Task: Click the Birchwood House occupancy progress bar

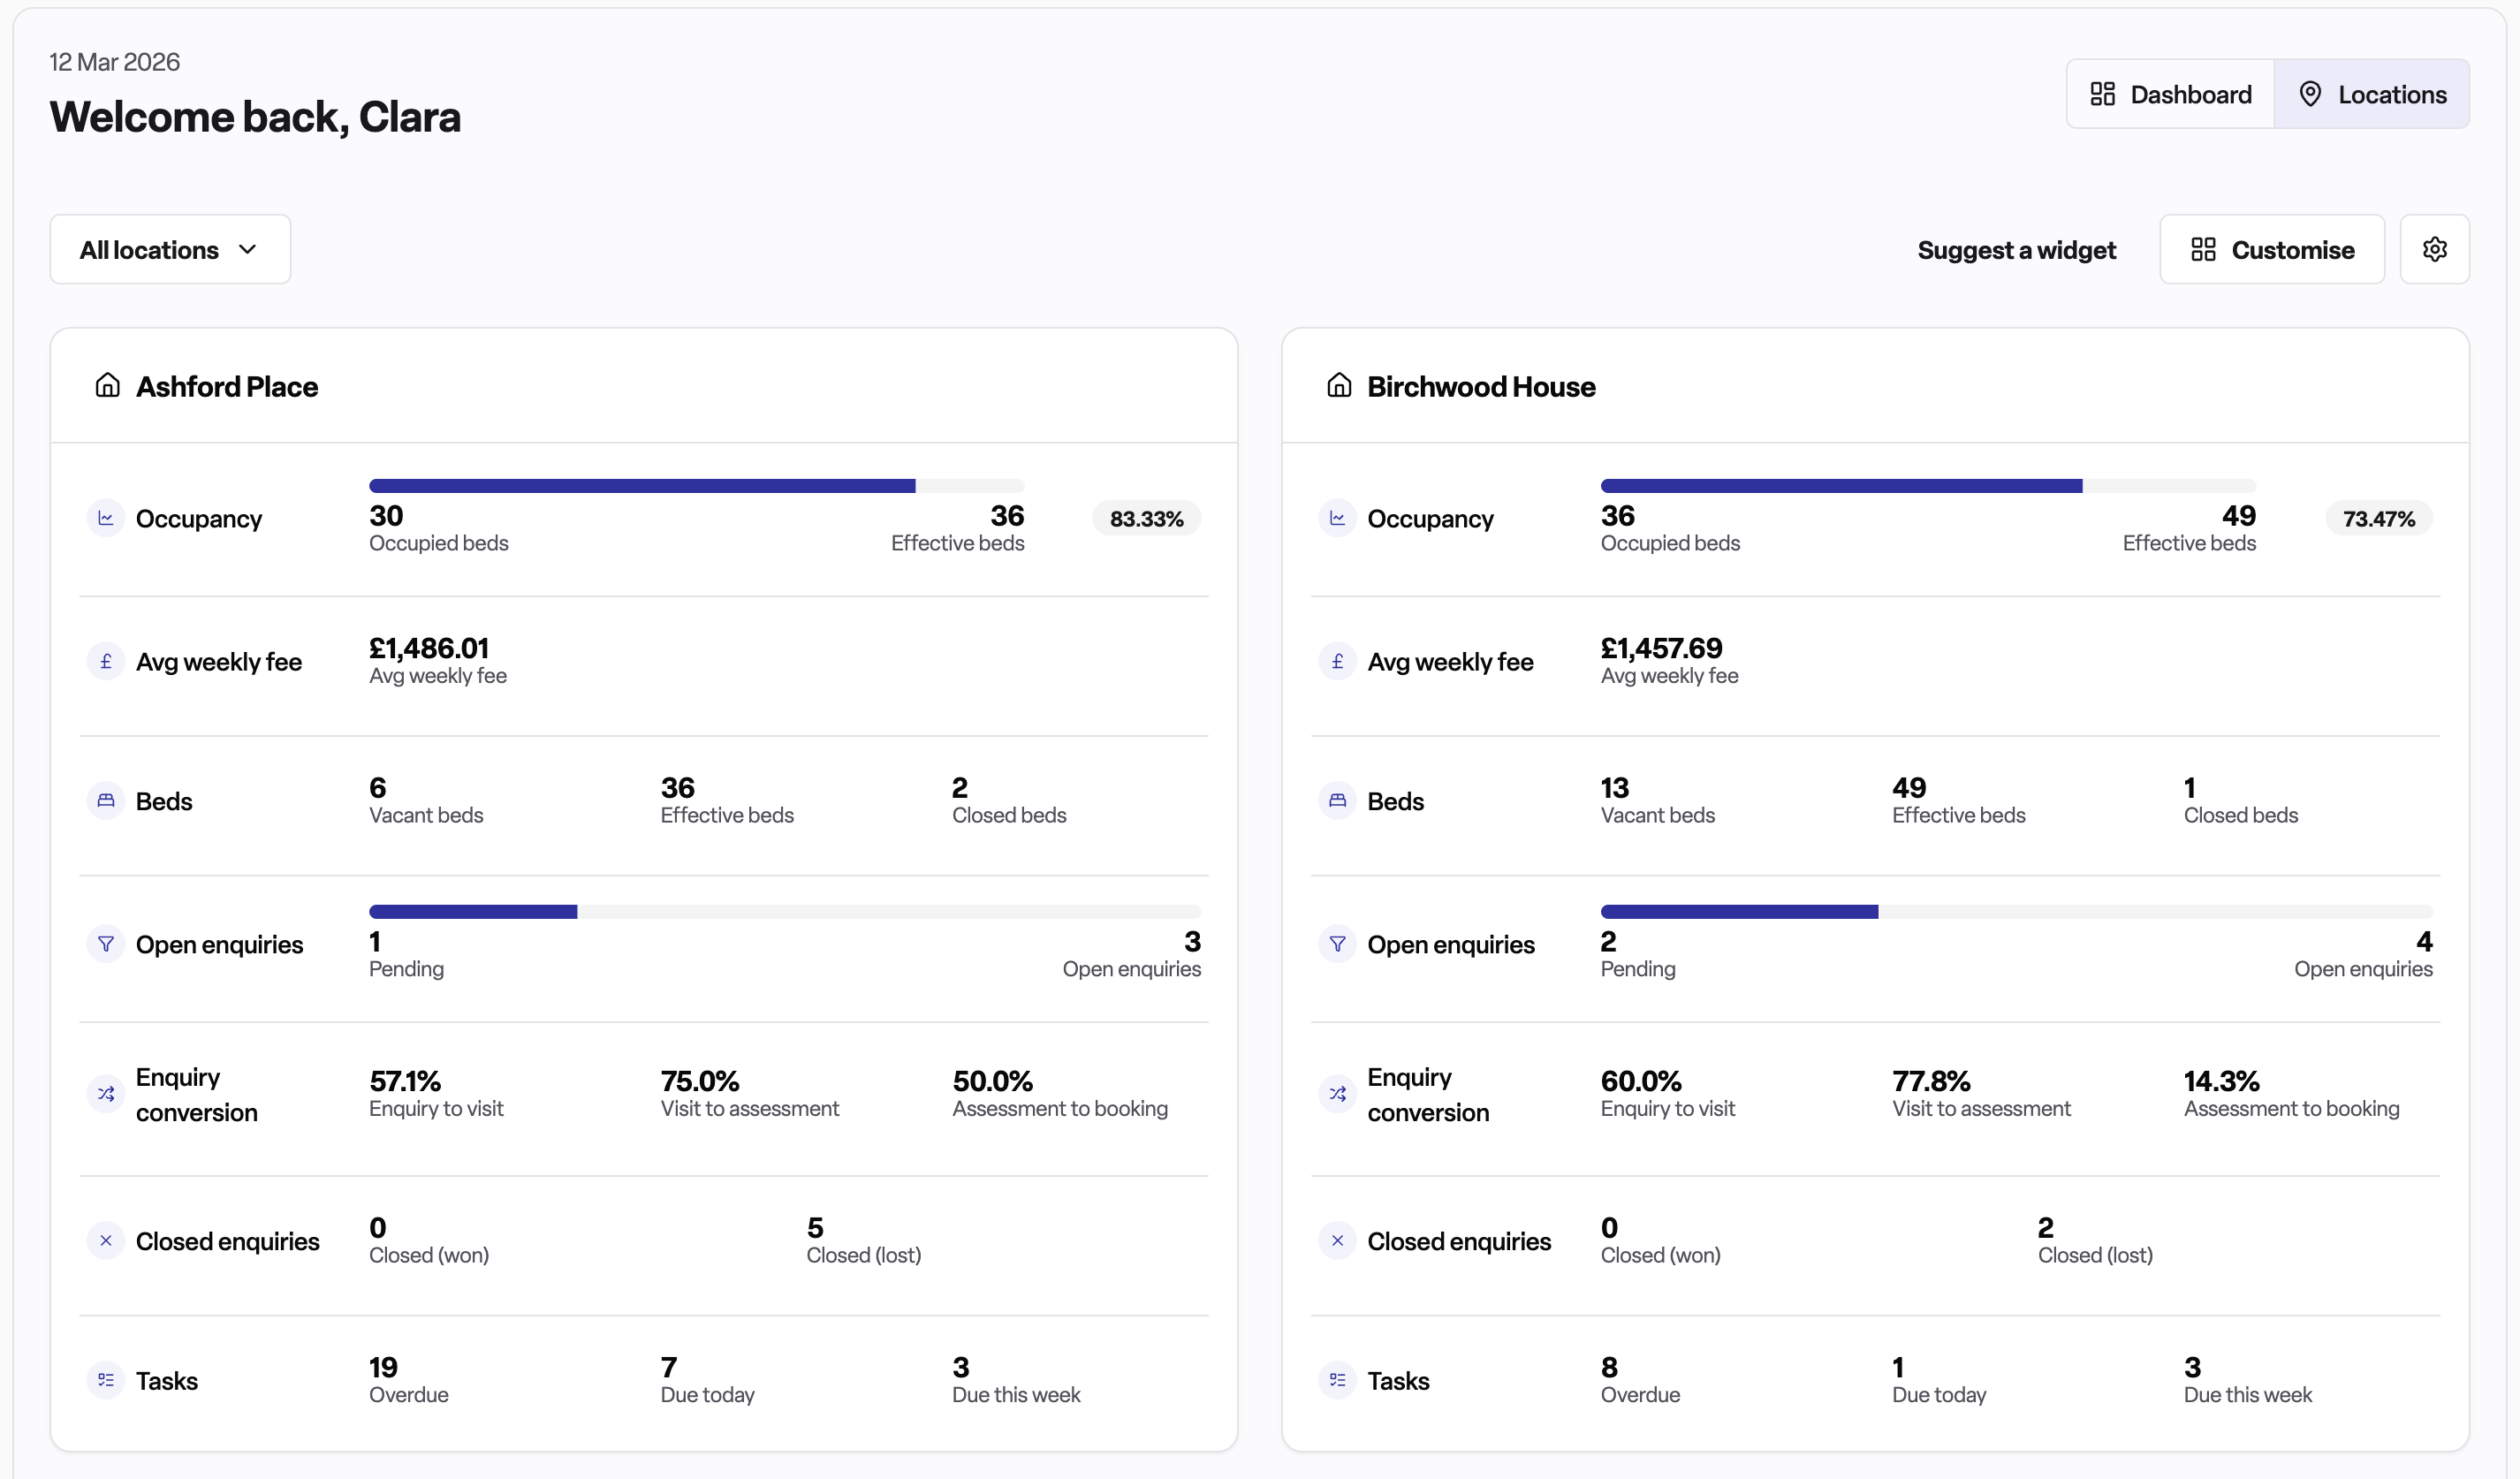Action: pyautogui.click(x=1928, y=486)
